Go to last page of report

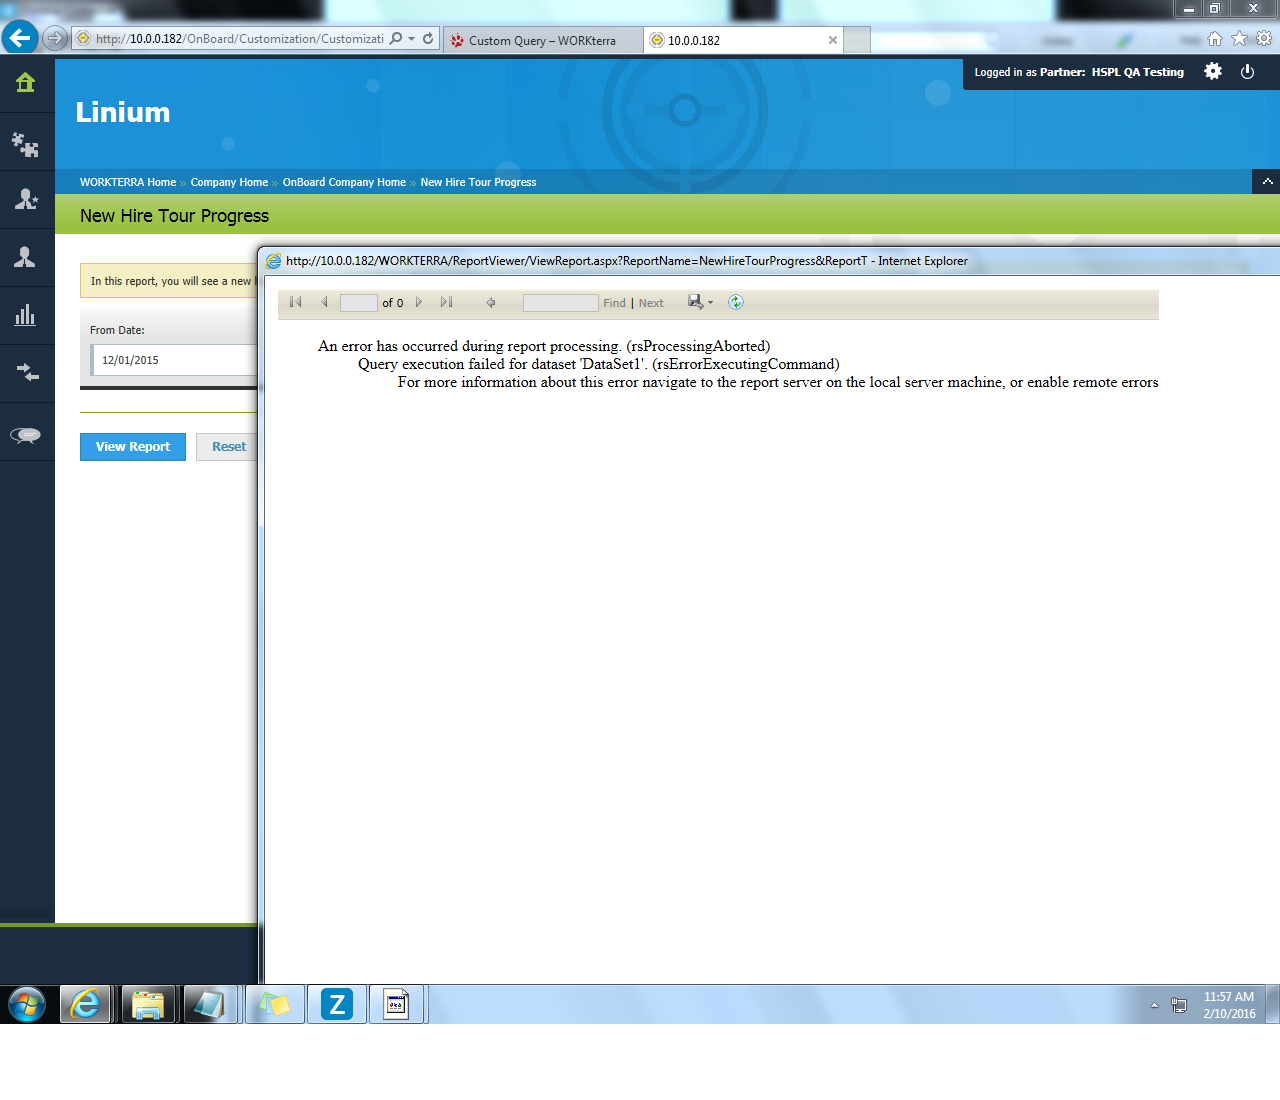(x=446, y=302)
